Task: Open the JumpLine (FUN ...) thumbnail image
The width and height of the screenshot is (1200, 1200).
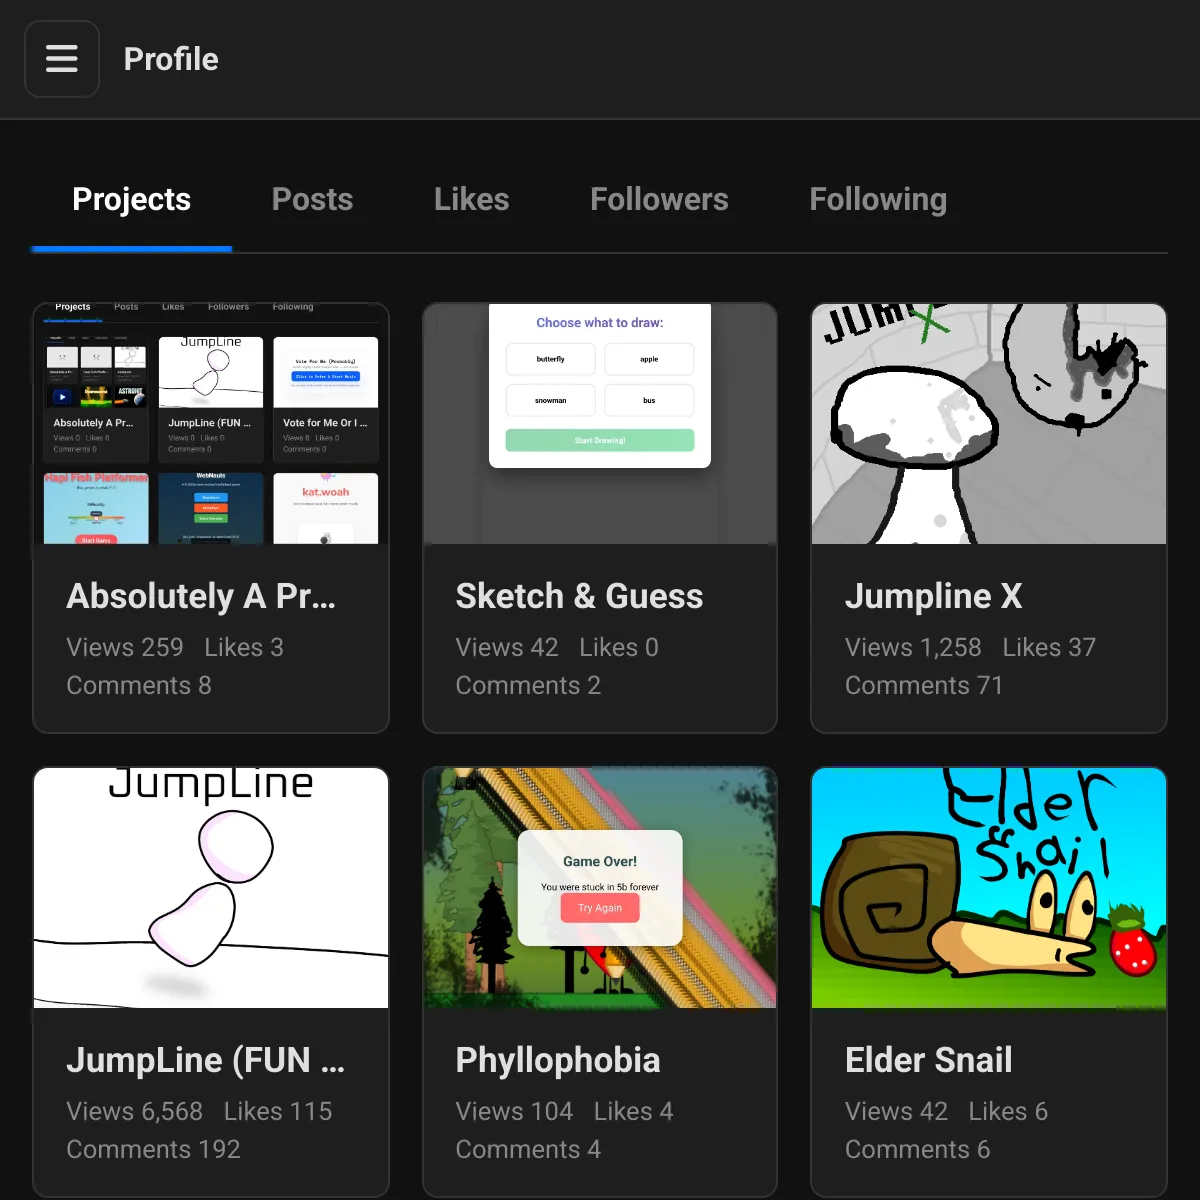Action: pyautogui.click(x=211, y=888)
